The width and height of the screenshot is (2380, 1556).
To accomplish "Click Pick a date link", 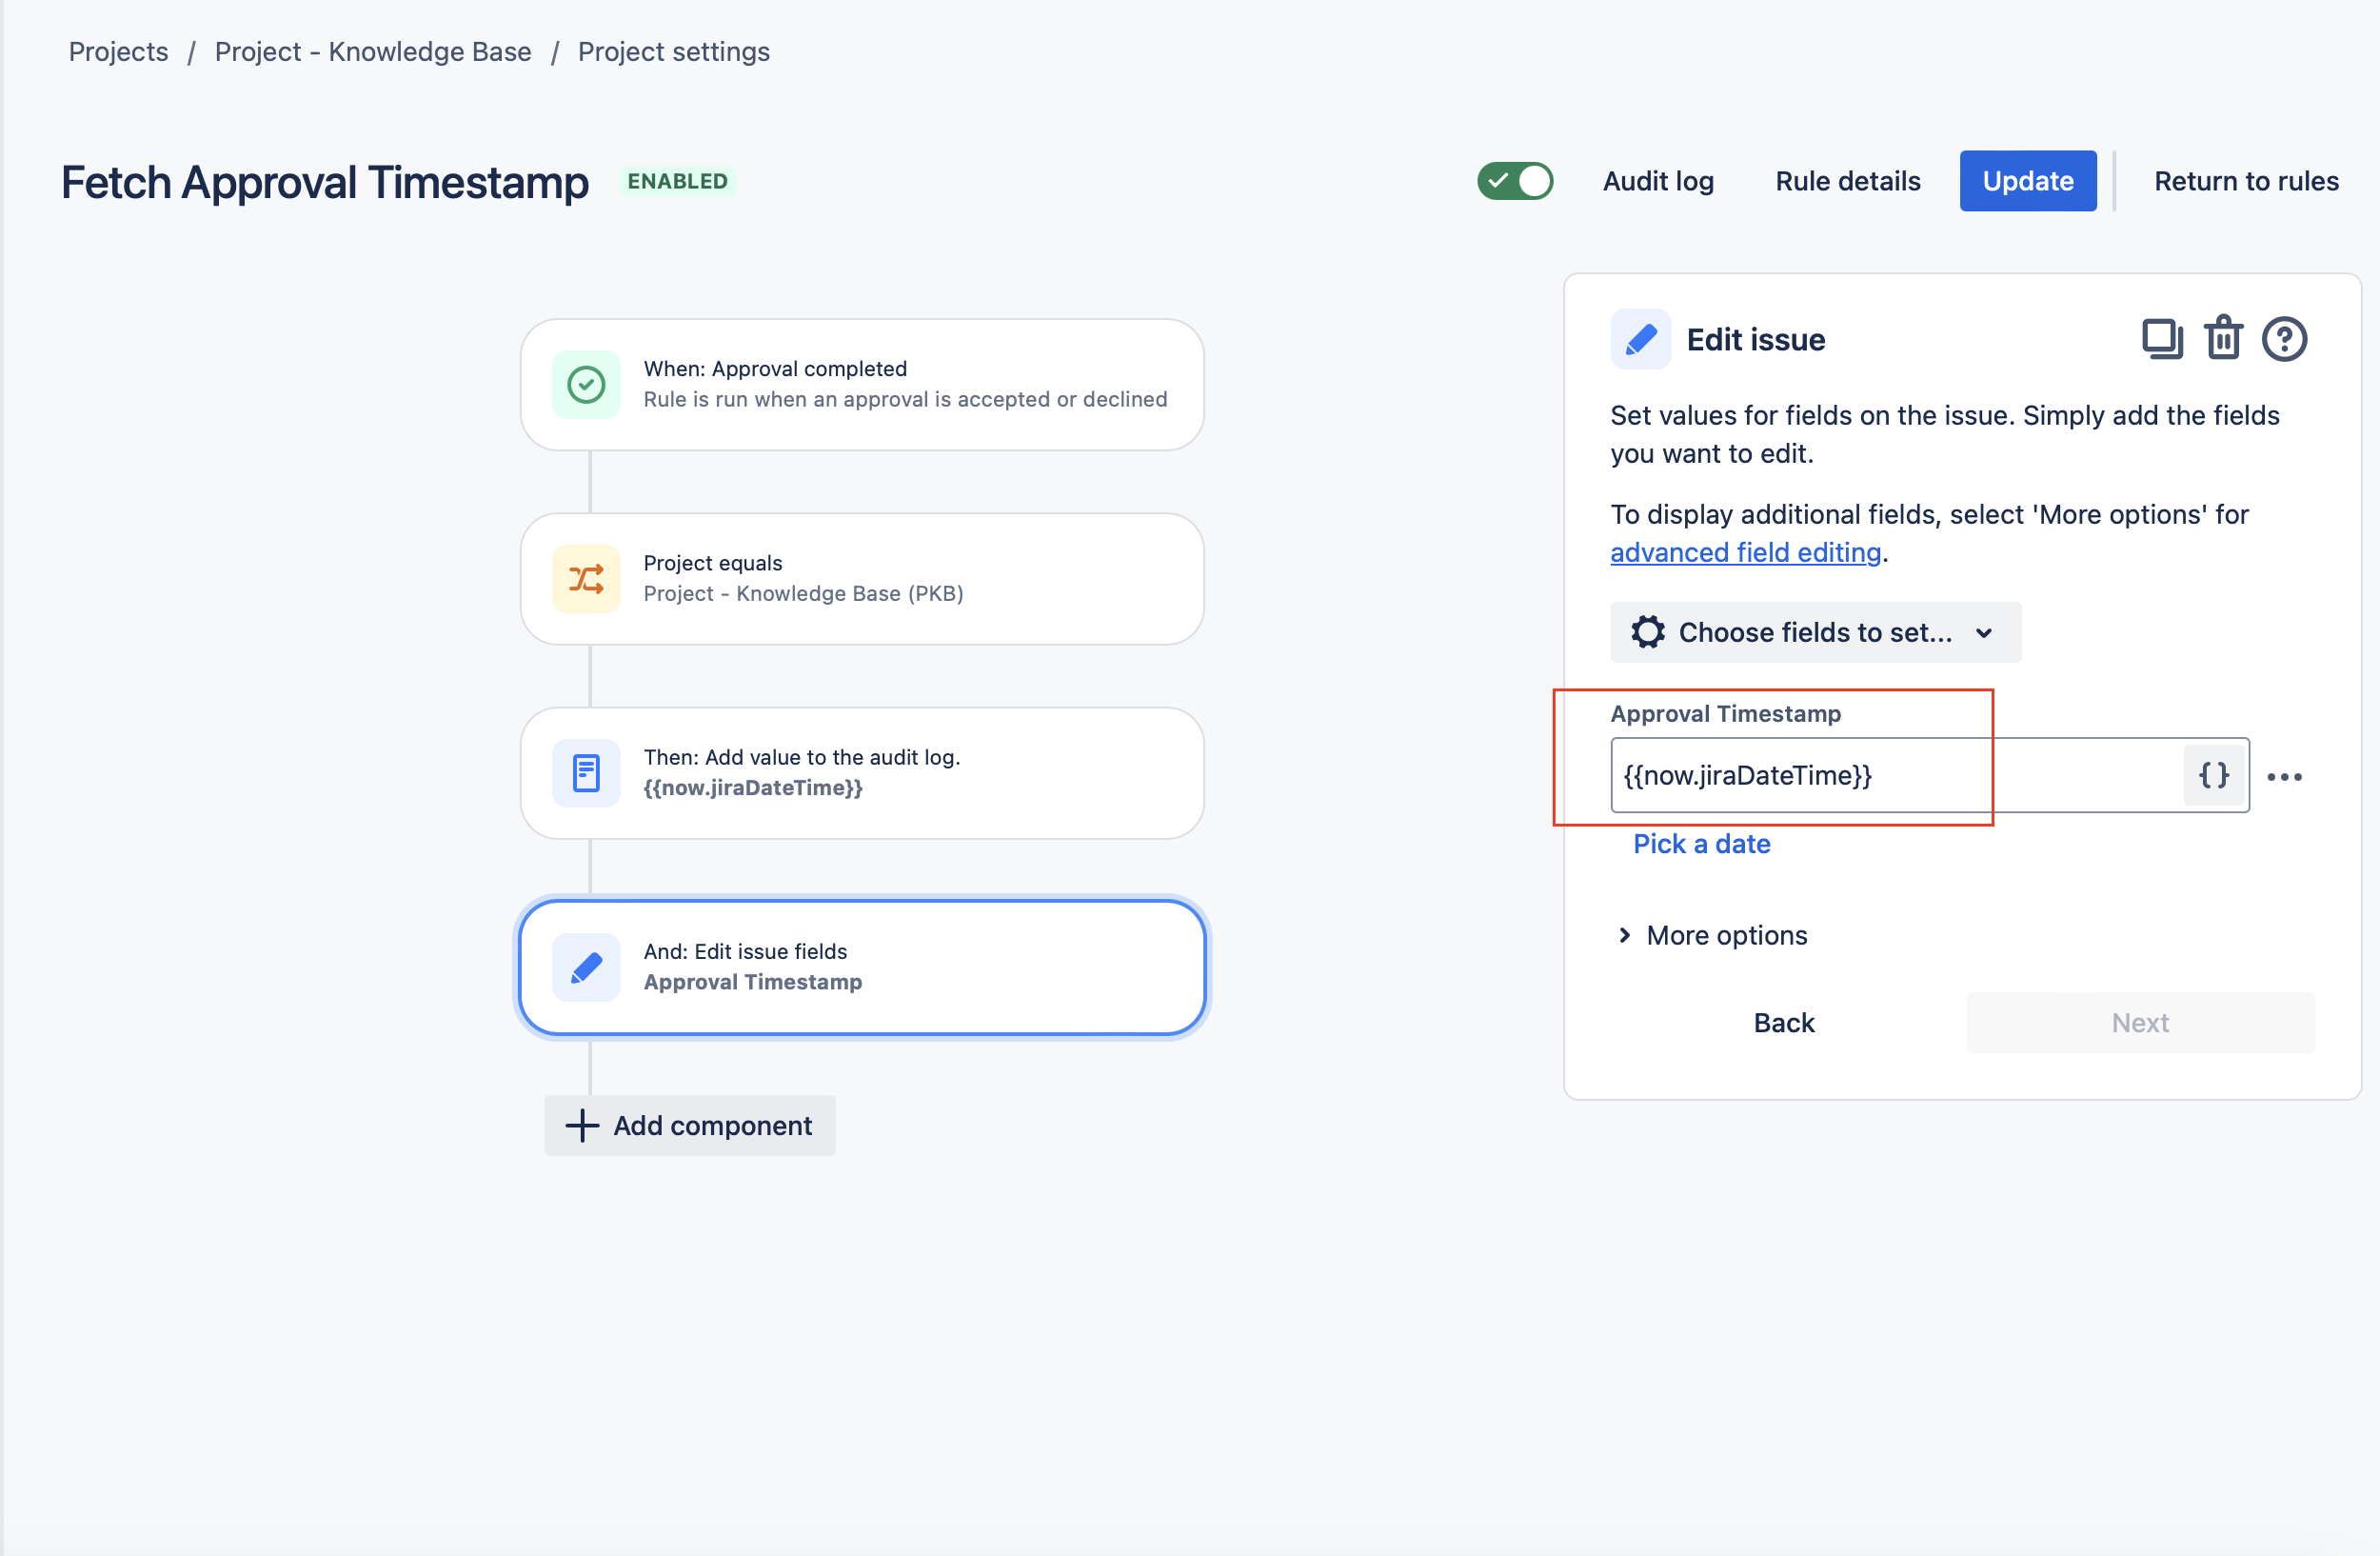I will pyautogui.click(x=1701, y=844).
